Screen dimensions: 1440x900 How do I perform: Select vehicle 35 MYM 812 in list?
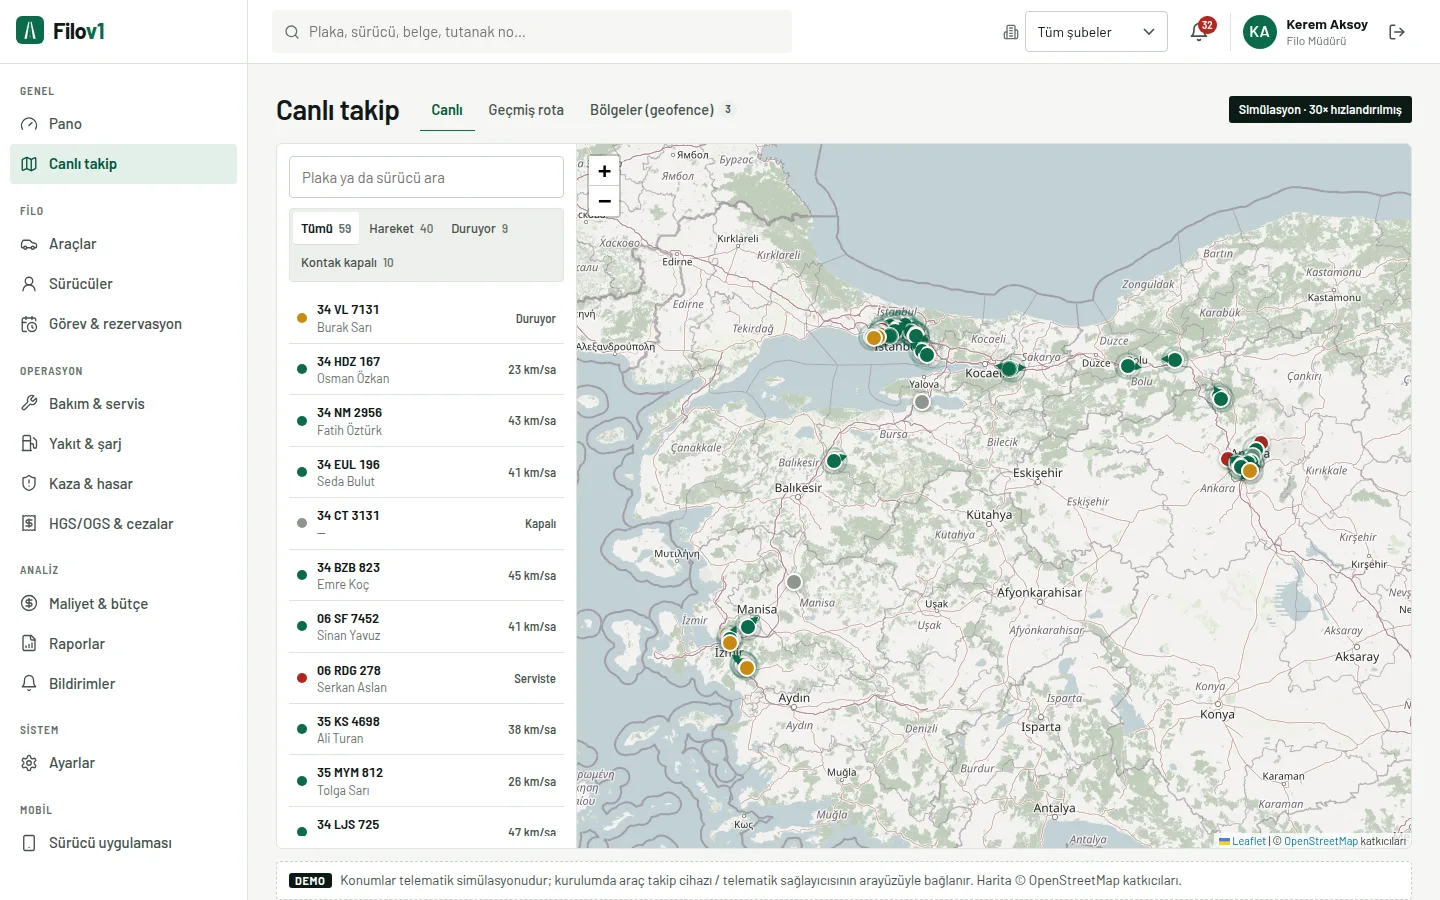pos(426,781)
